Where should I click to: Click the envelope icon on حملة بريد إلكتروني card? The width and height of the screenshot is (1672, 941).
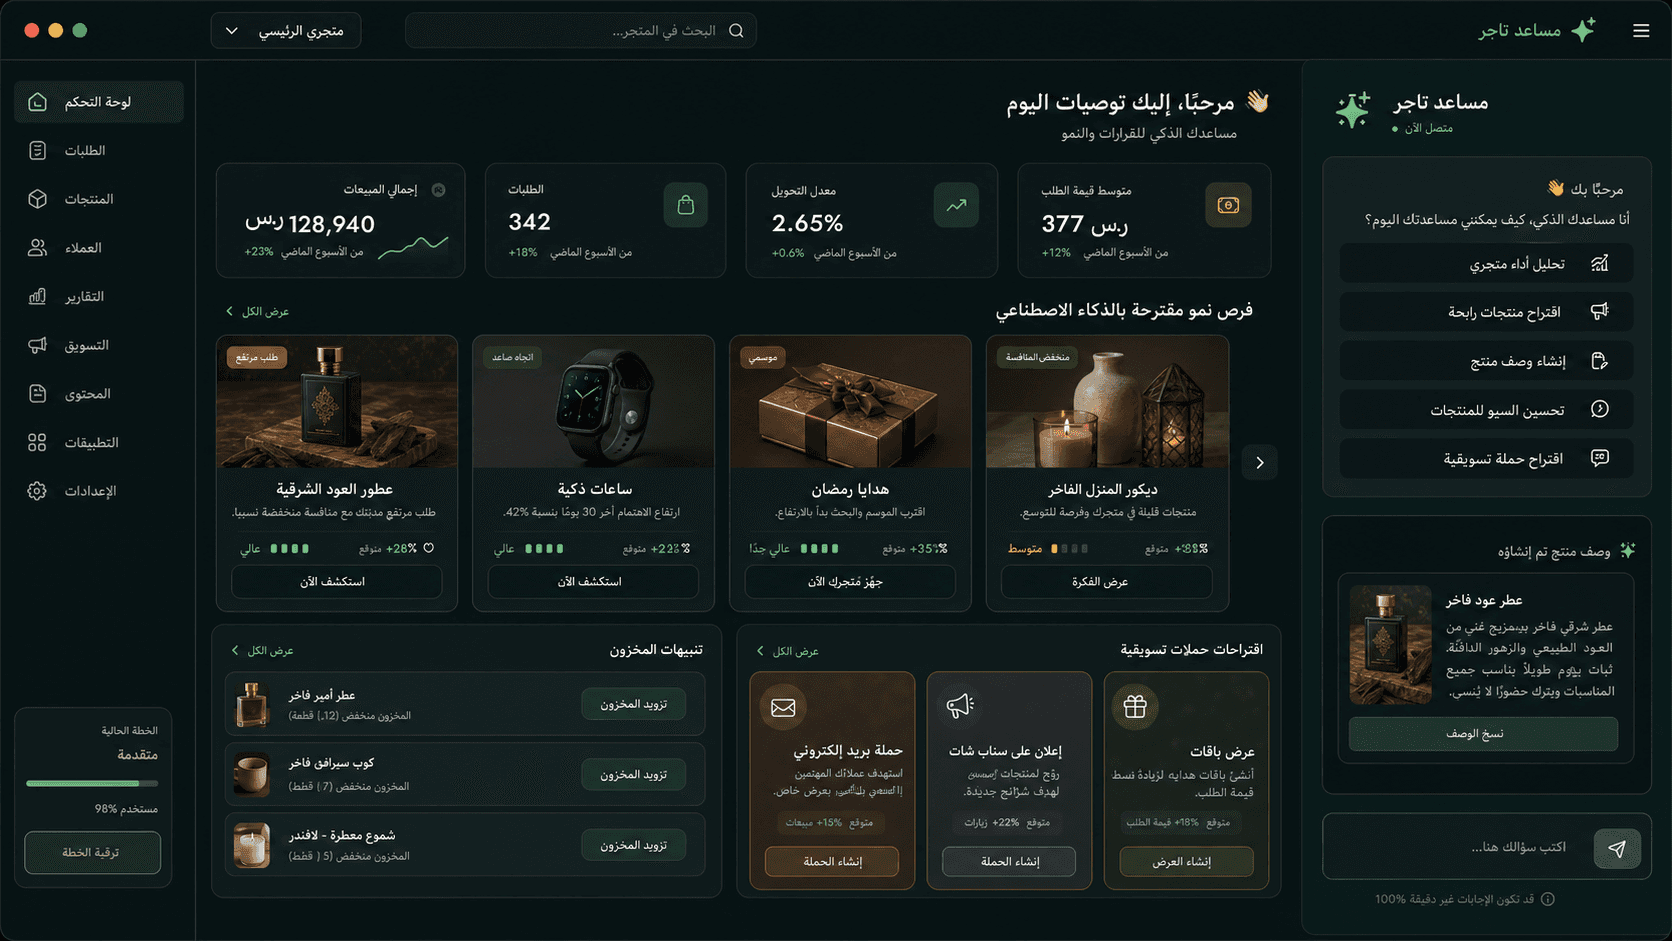[783, 707]
